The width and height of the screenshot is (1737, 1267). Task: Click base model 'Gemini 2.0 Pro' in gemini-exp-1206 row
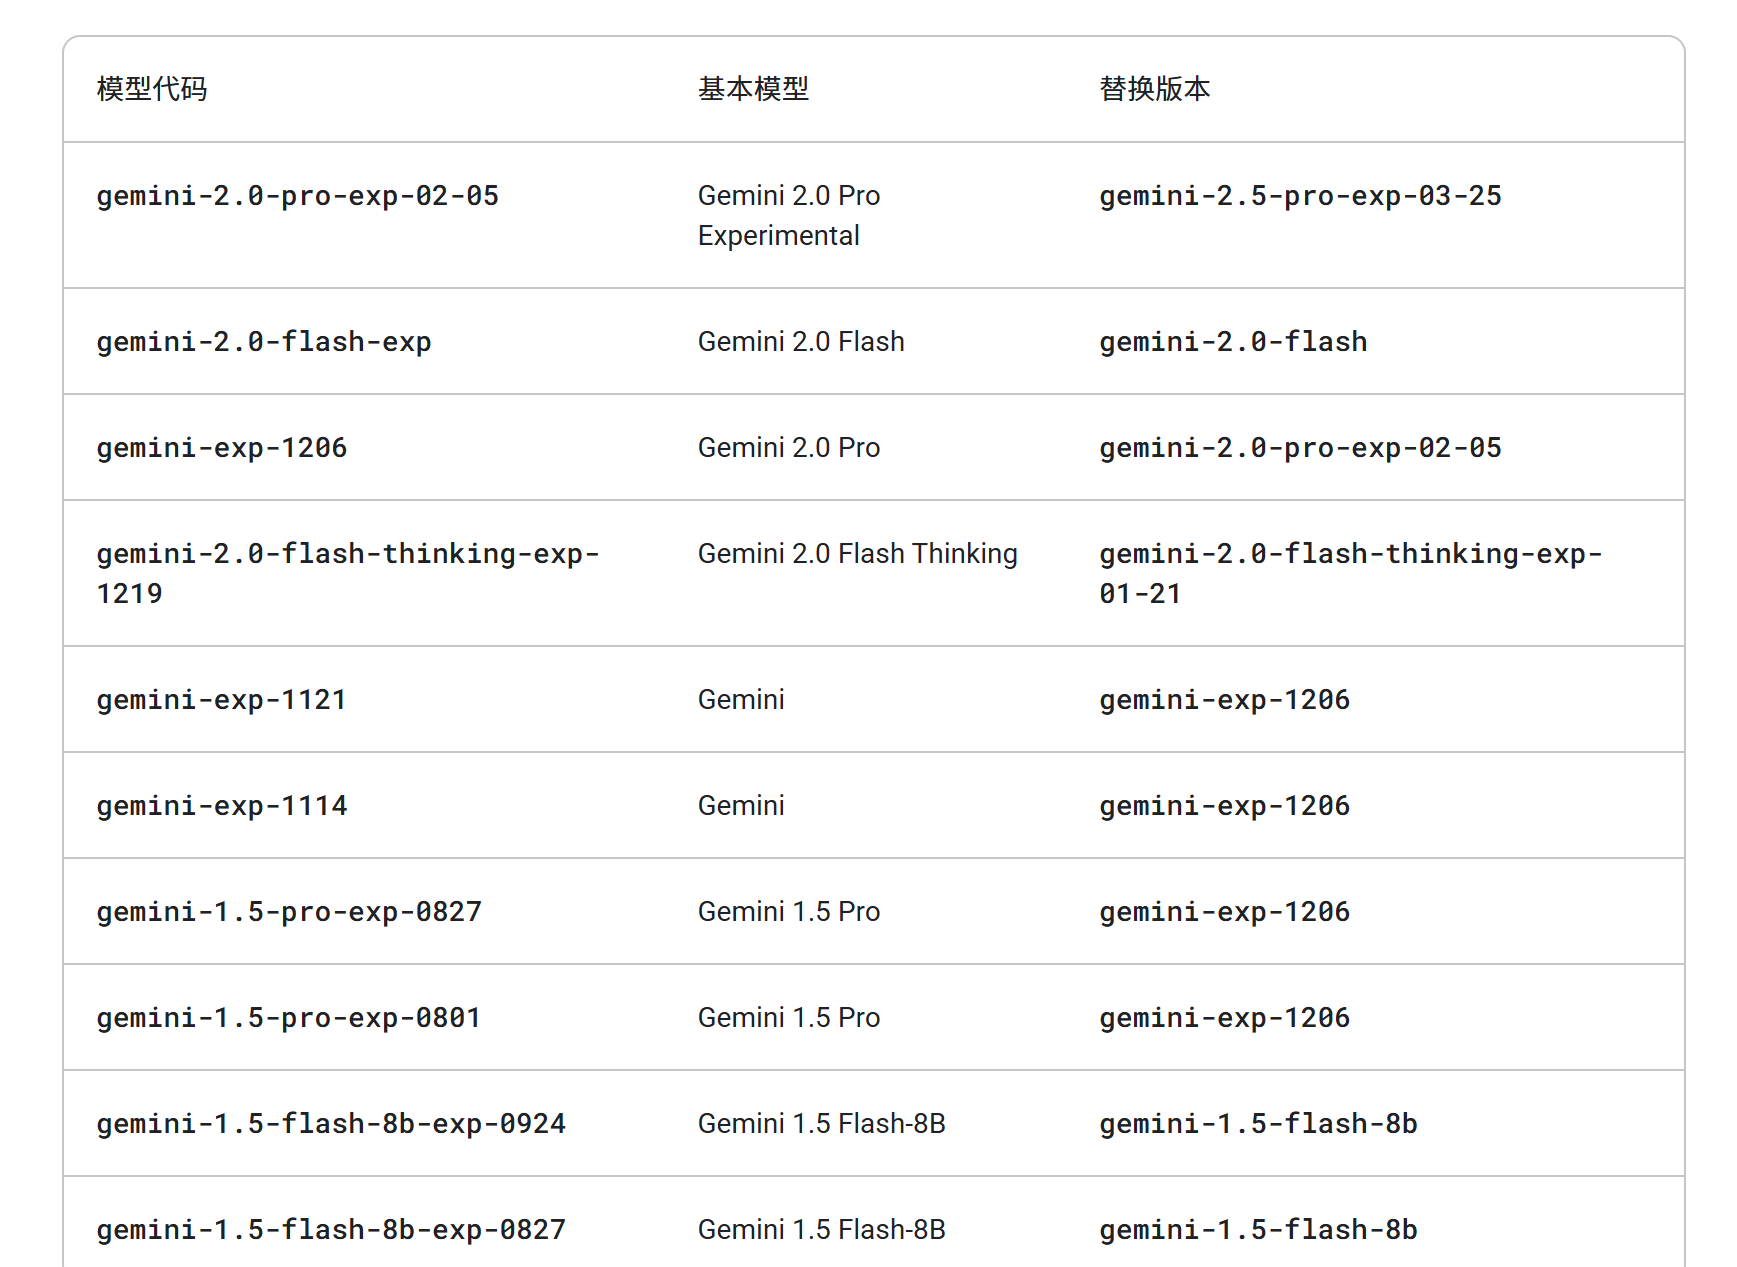tap(789, 448)
